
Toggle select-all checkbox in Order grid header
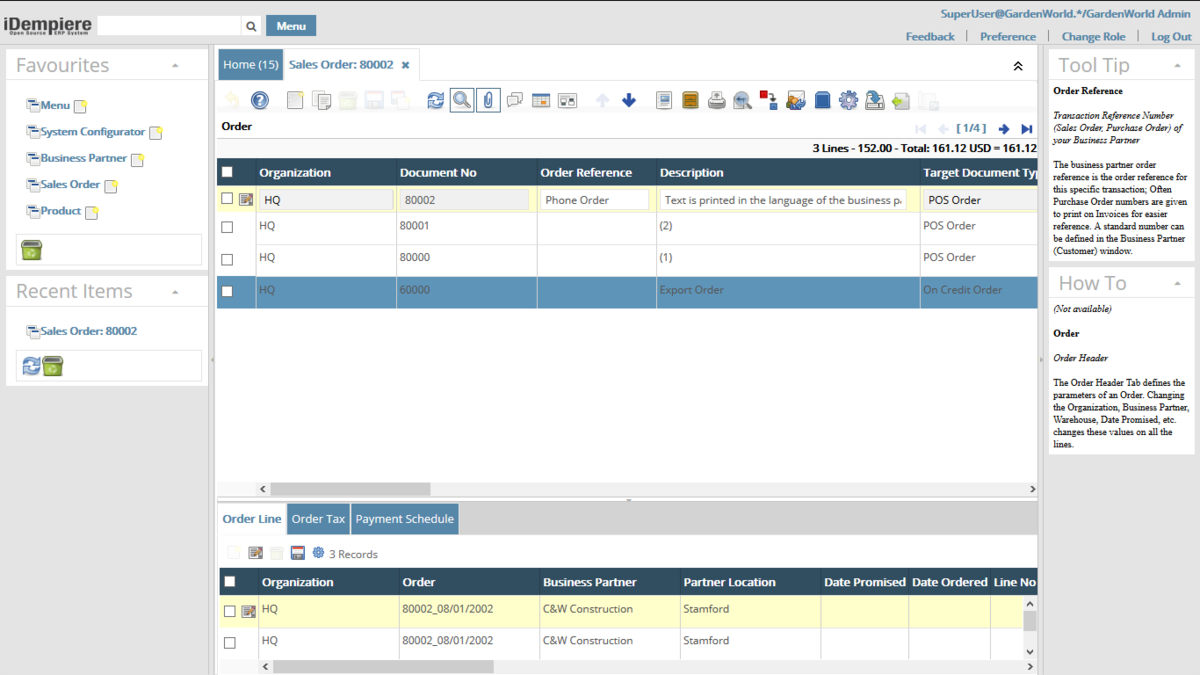pyautogui.click(x=227, y=172)
